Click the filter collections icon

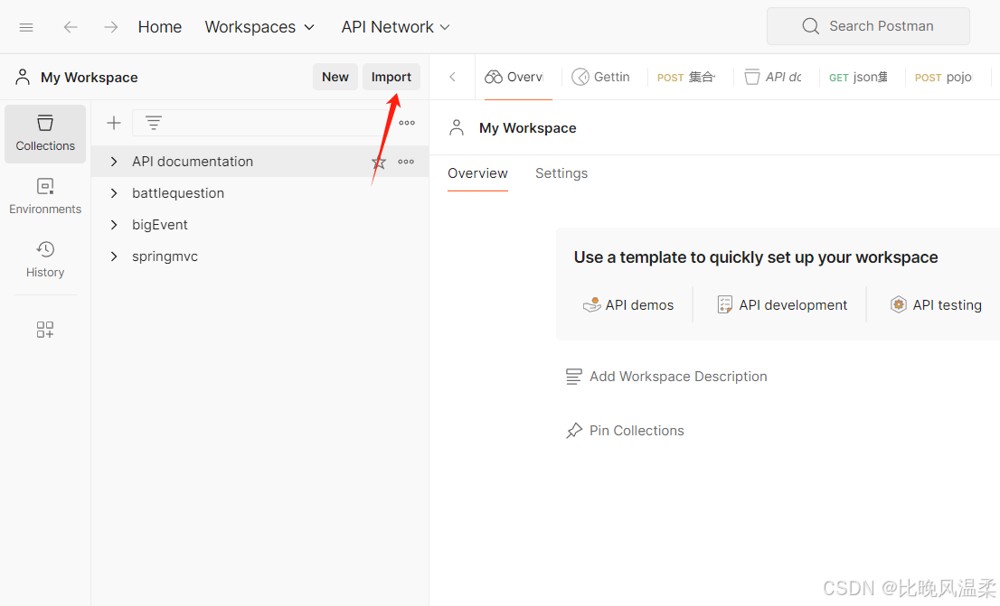[153, 122]
